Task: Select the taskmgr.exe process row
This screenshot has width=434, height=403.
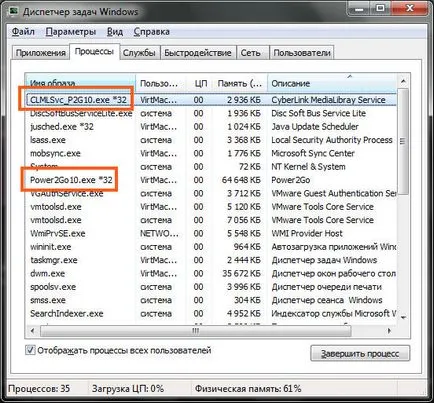Action: click(x=211, y=260)
